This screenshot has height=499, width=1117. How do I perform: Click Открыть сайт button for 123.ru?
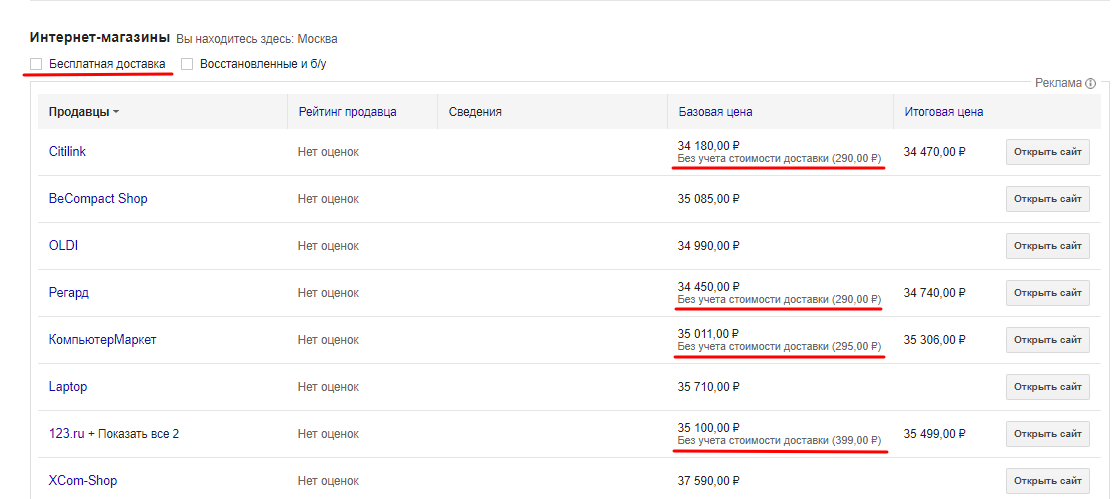click(x=1048, y=434)
